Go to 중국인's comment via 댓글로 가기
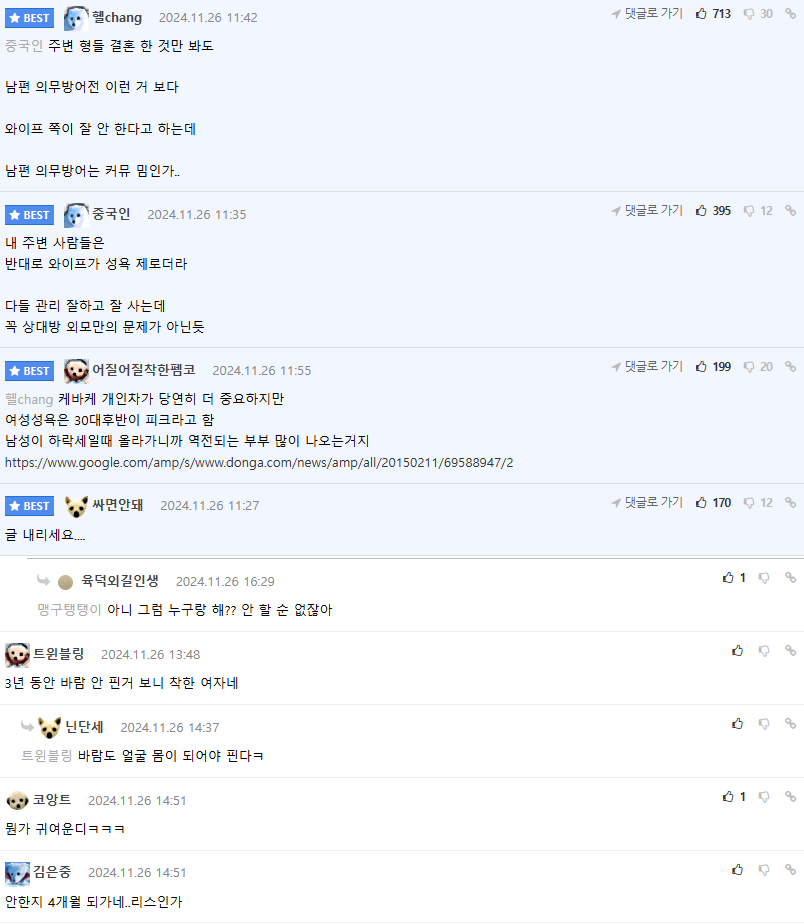 pyautogui.click(x=647, y=211)
